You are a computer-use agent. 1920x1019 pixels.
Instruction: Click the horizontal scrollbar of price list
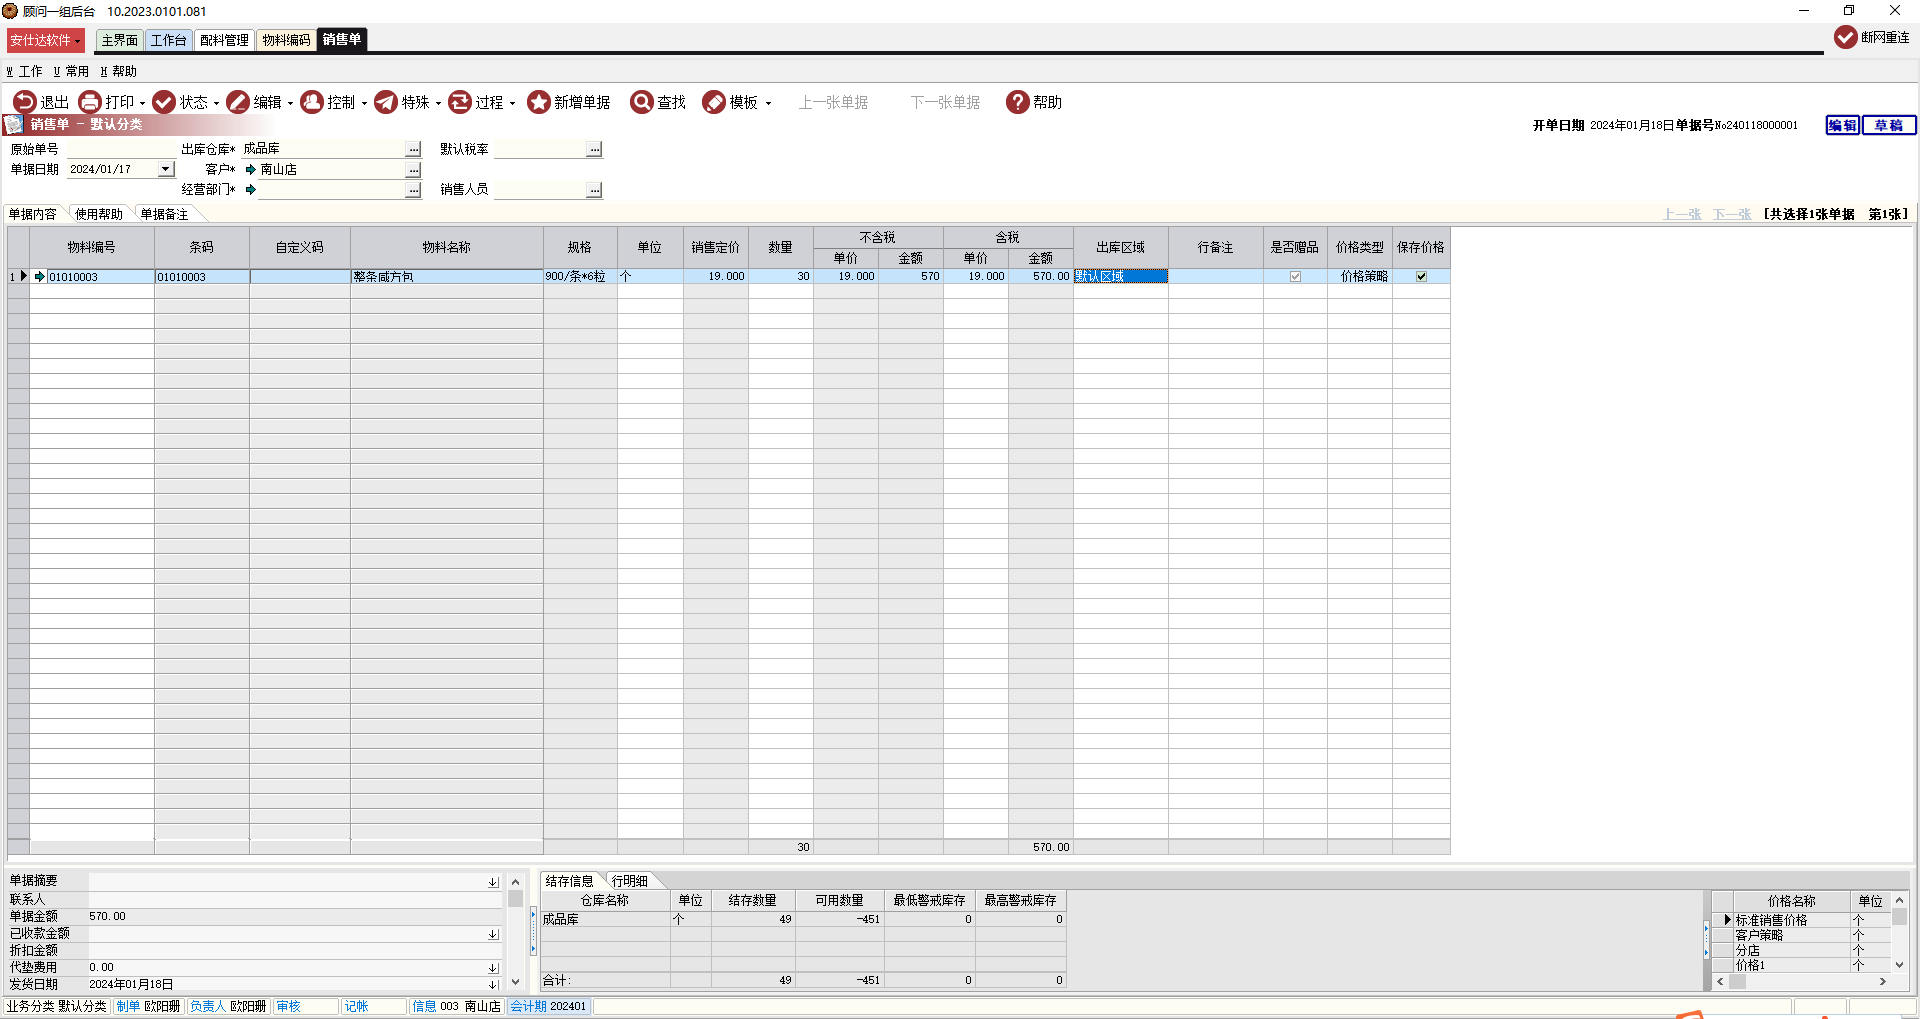[x=1801, y=982]
